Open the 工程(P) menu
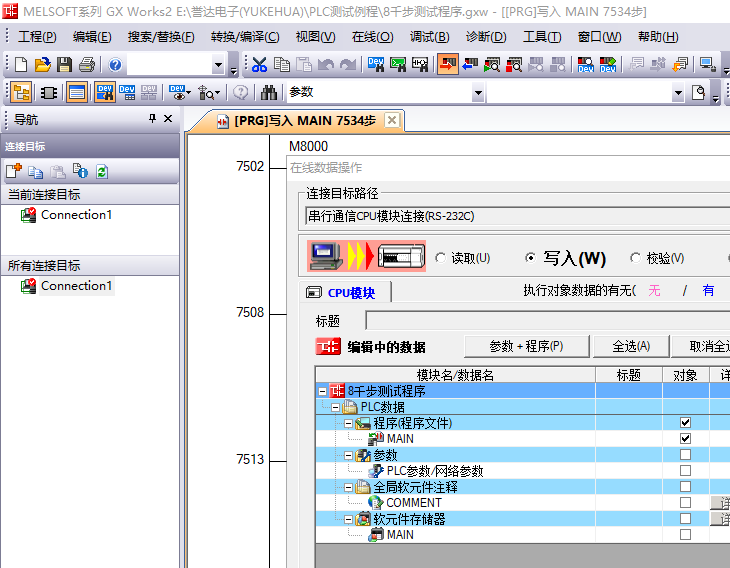The image size is (730, 568). 37,37
